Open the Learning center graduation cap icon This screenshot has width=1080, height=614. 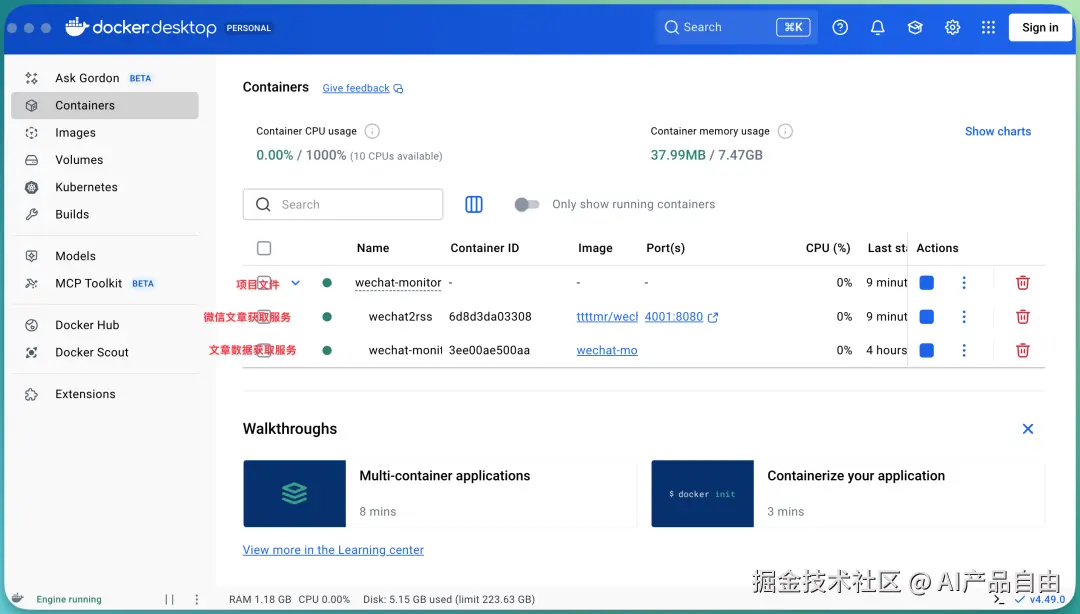(x=915, y=28)
